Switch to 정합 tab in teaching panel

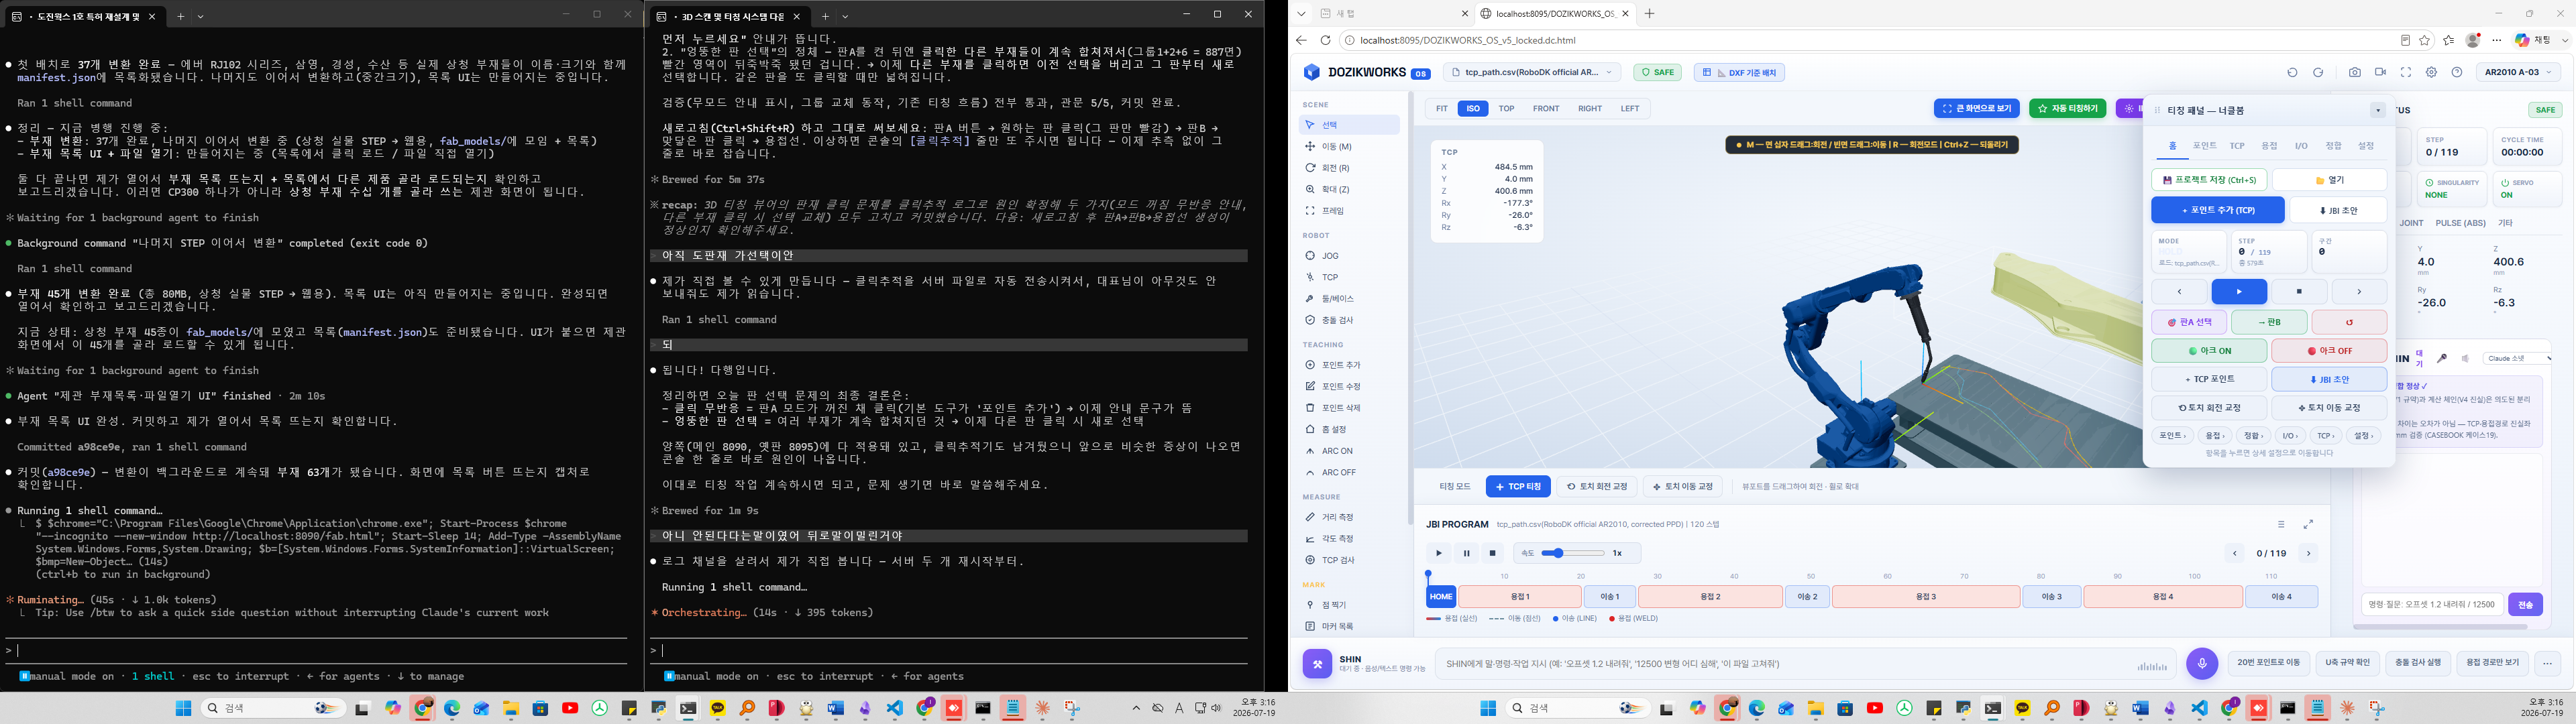[2333, 146]
